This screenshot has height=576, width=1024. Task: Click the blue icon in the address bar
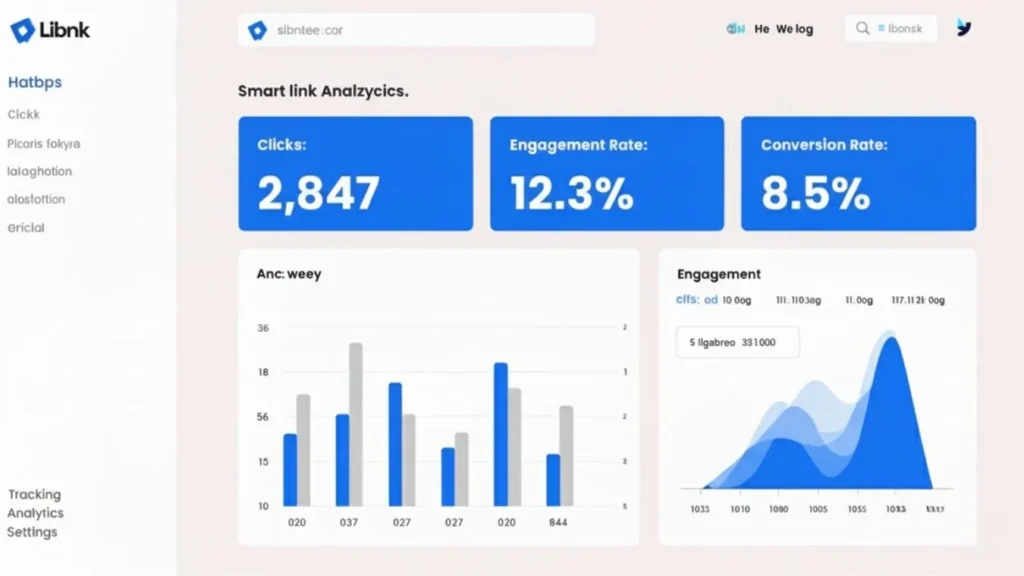258,30
